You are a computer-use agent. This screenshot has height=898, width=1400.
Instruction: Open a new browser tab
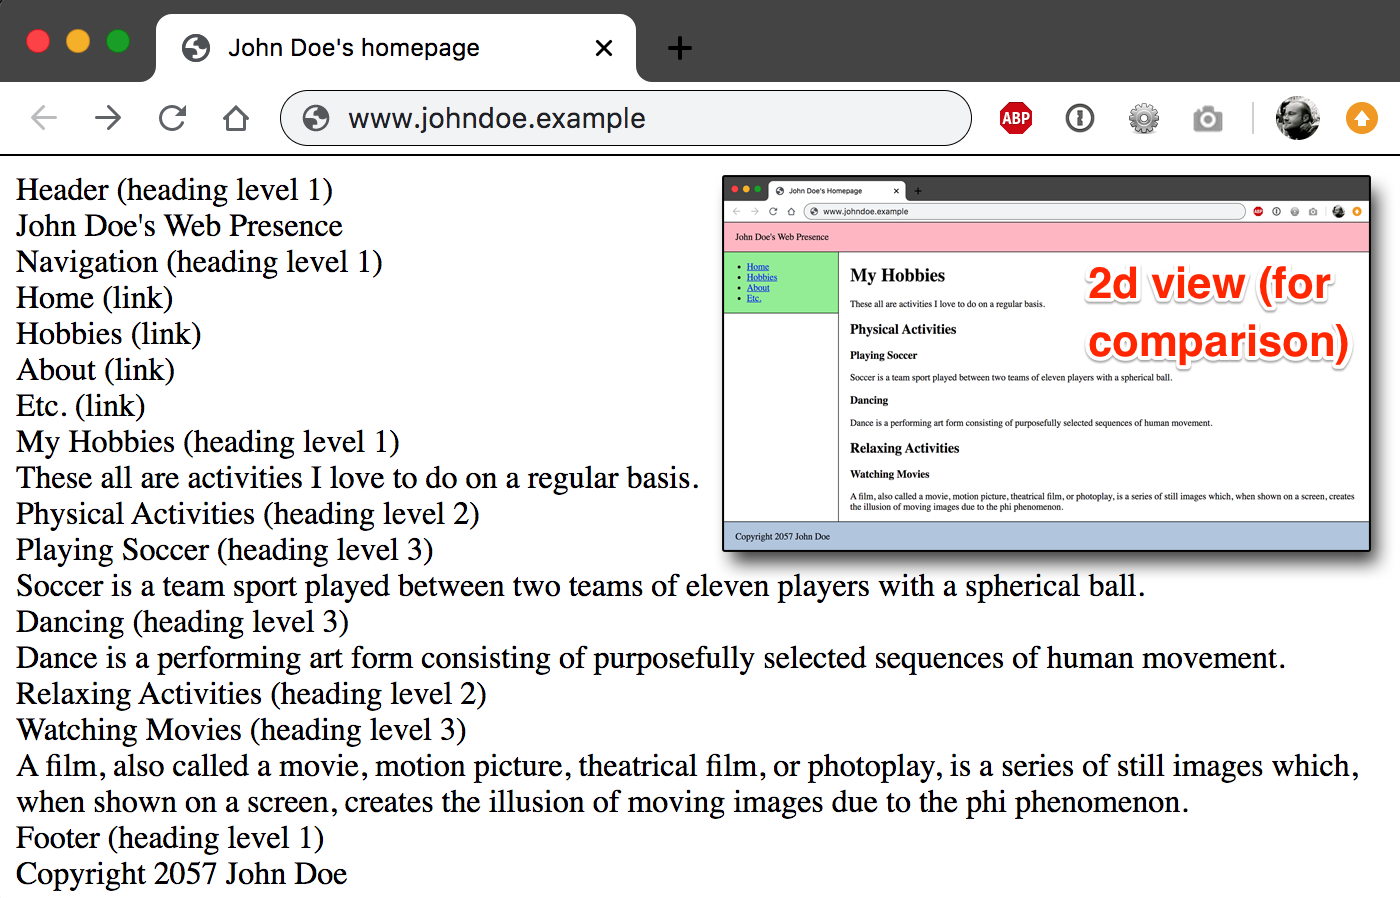[x=679, y=47]
